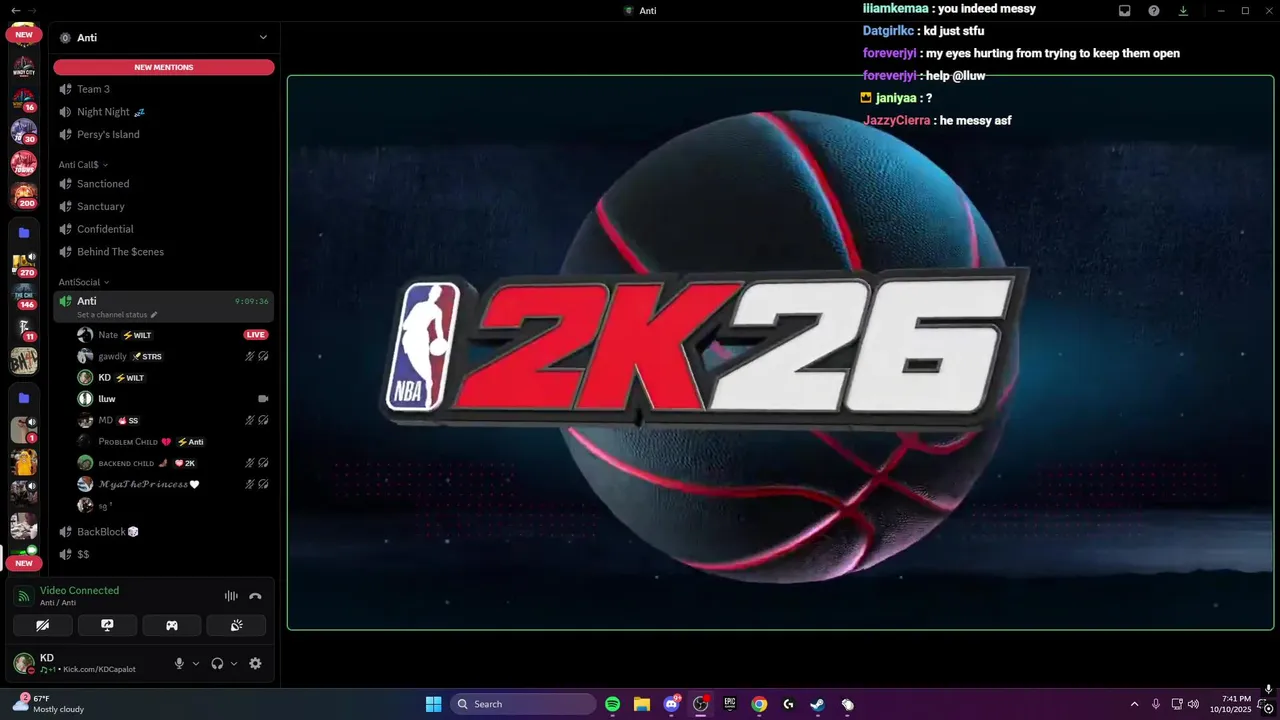The image size is (1280, 720).
Task: Open the server with 200 notifications
Action: pos(23,195)
